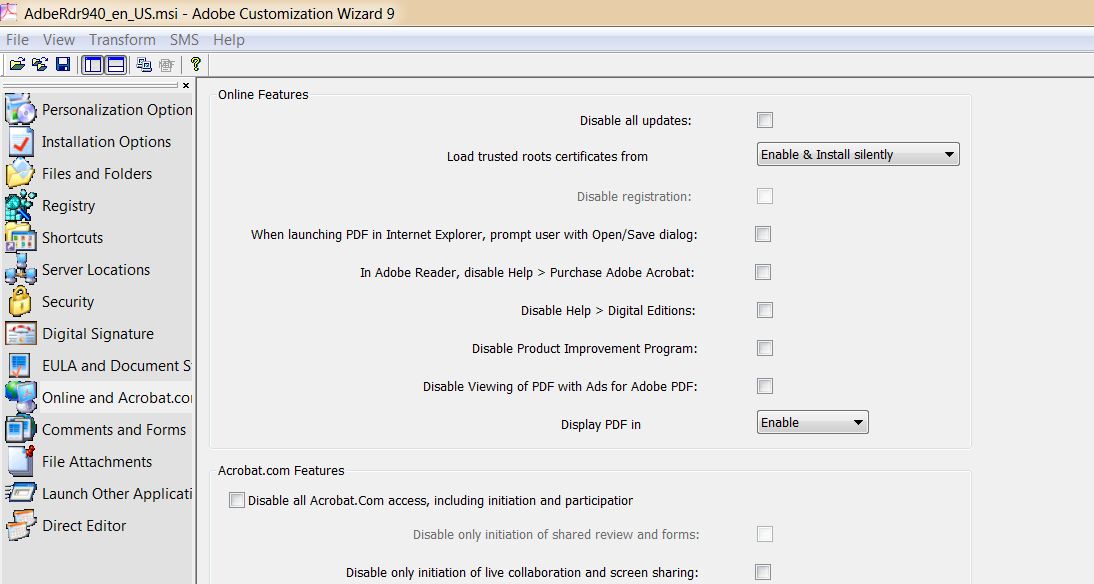Tick Disable Viewing of PDF with Ads
This screenshot has height=584, width=1094.
pyautogui.click(x=765, y=386)
